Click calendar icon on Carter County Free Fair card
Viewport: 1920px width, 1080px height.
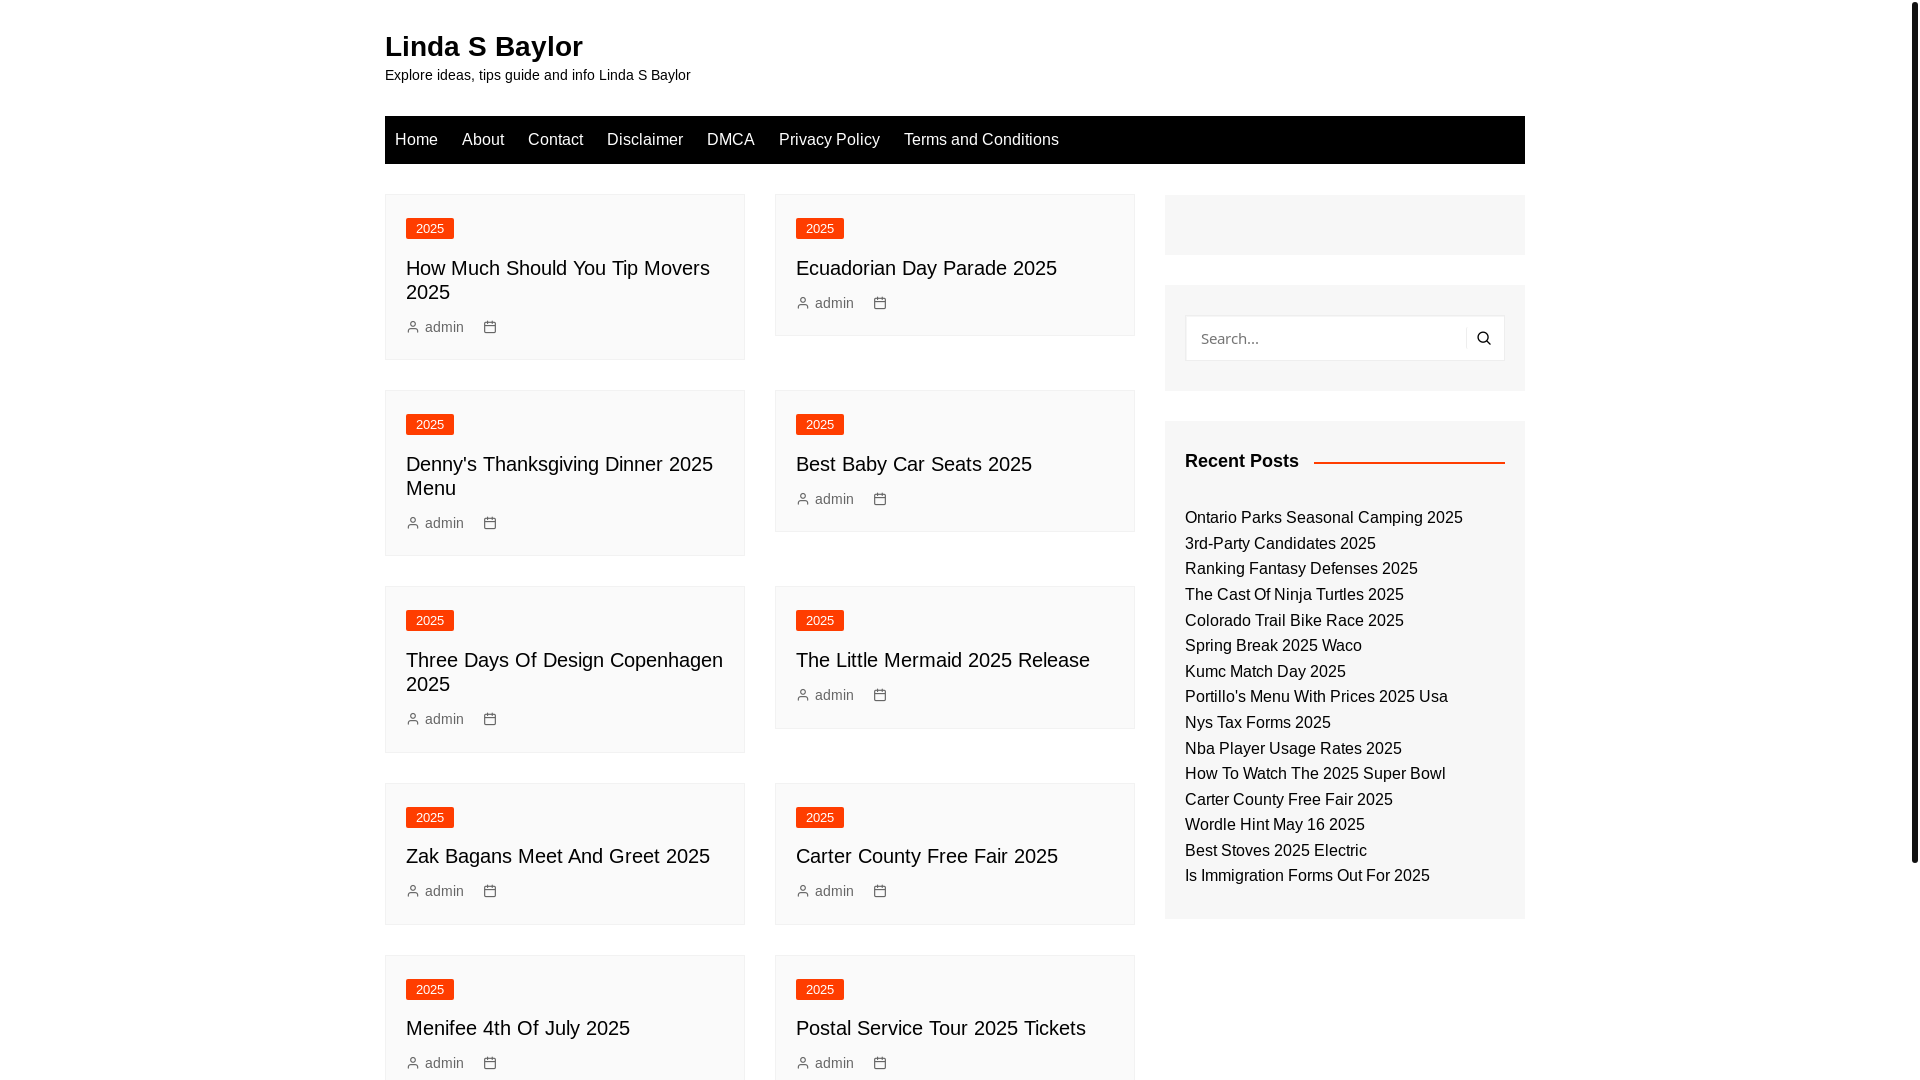[880, 891]
